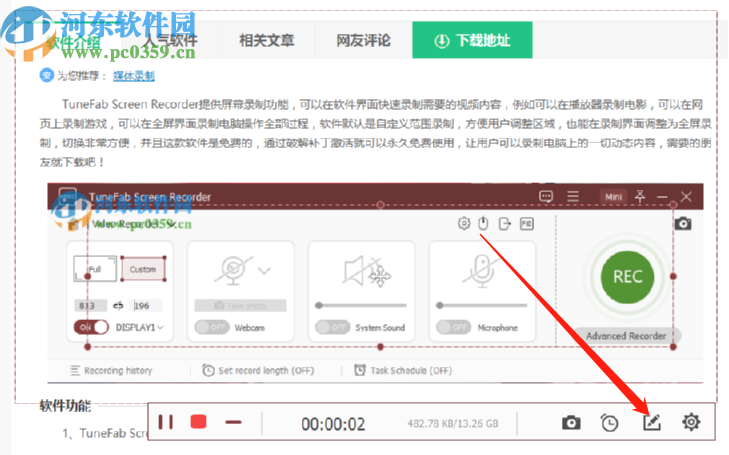Minimize the recording toolbar with dash icon

[233, 422]
